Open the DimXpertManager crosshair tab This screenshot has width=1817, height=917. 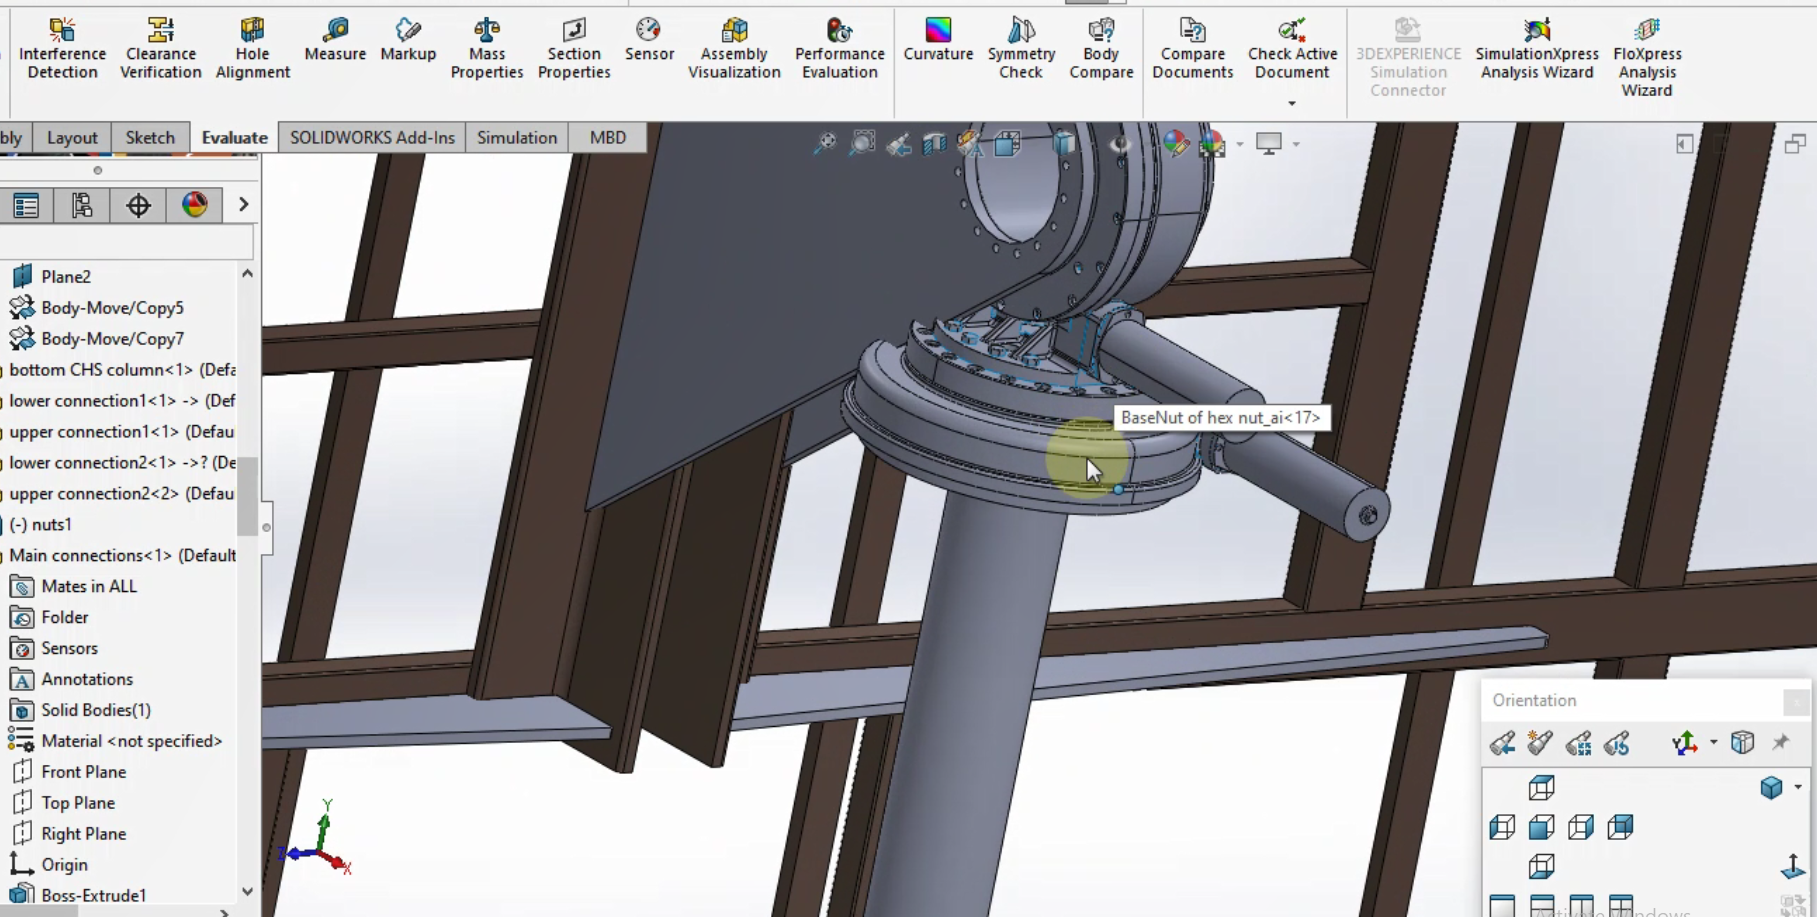[138, 205]
